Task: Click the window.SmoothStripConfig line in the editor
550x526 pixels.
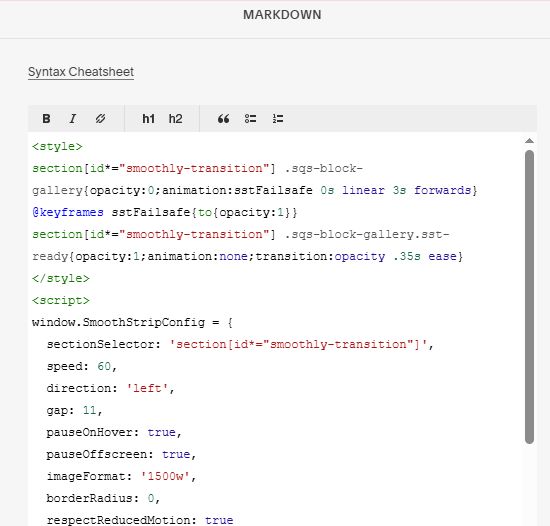Action: (x=132, y=322)
